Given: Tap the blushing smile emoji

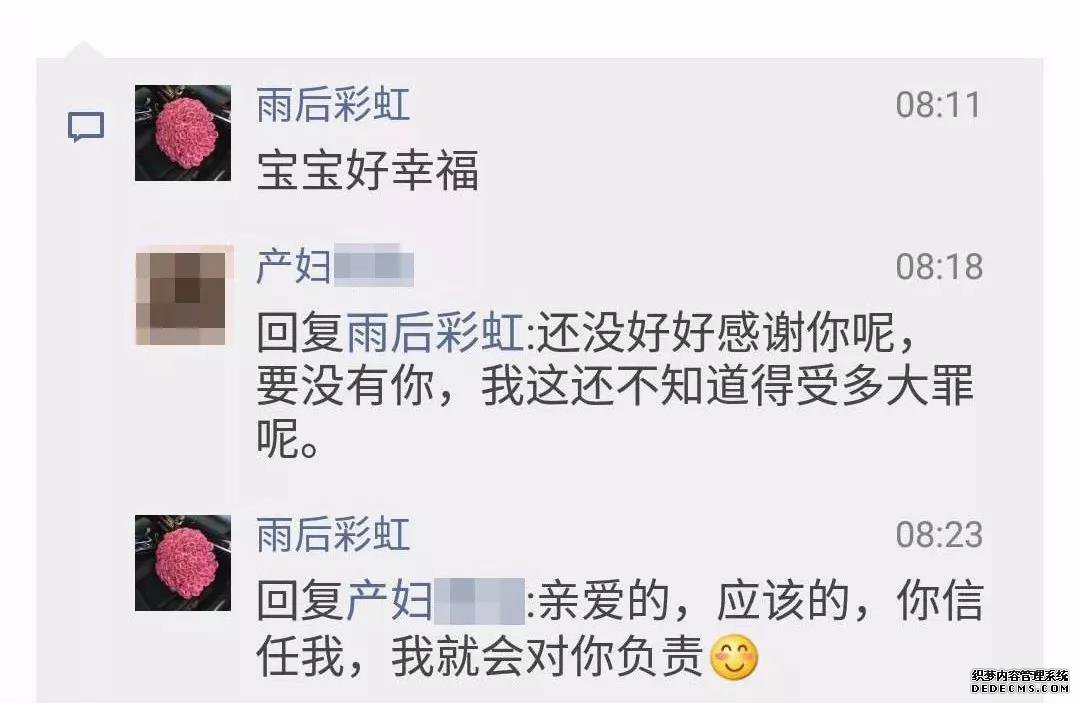Looking at the screenshot, I should click(x=735, y=657).
